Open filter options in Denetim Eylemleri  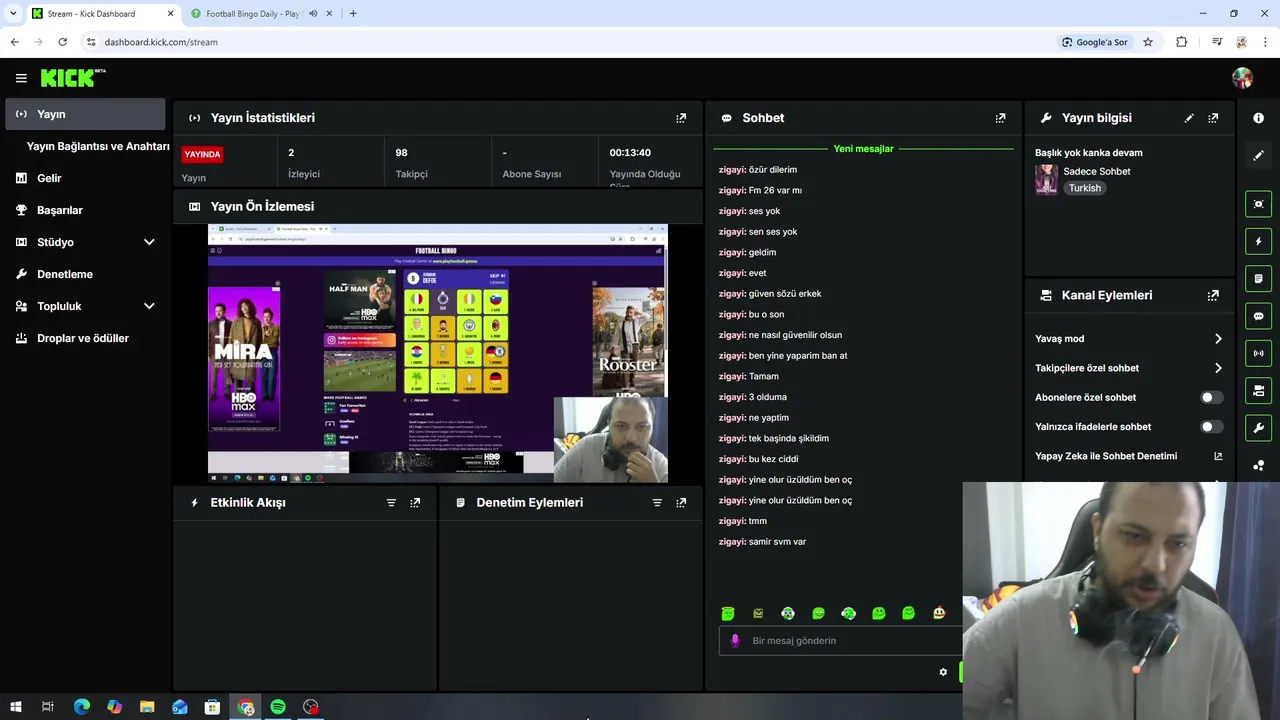click(657, 503)
